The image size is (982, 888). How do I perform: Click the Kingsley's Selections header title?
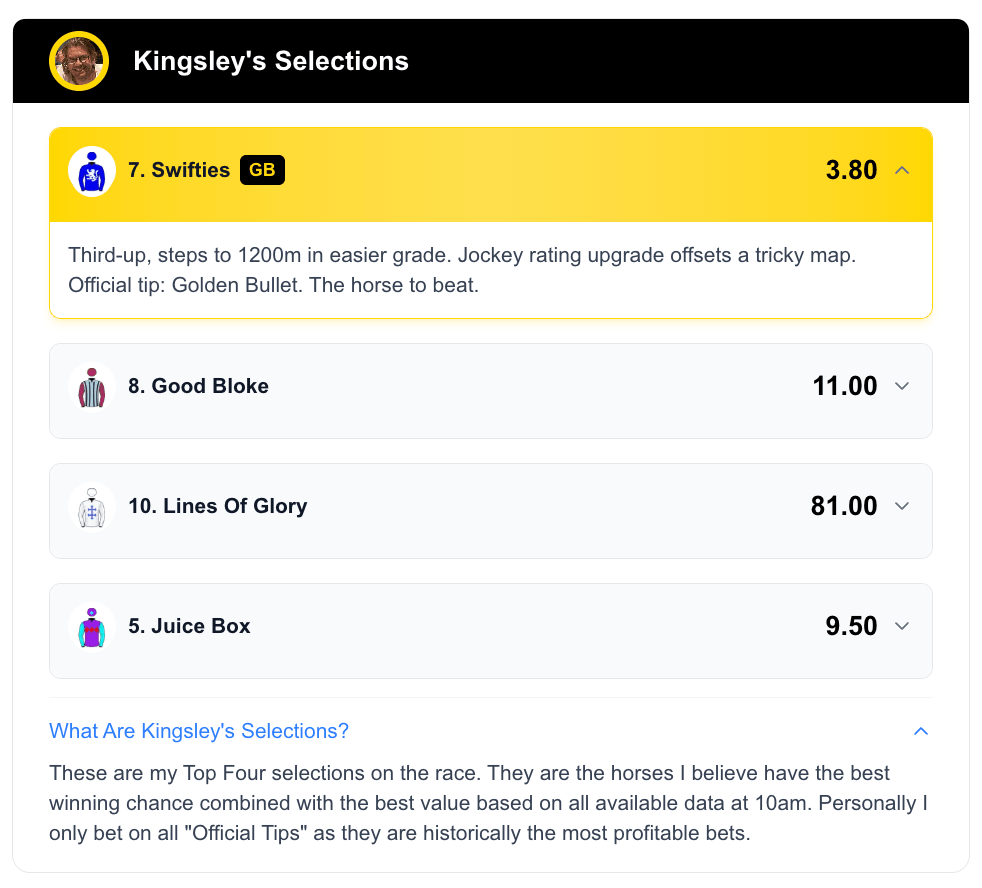(271, 61)
